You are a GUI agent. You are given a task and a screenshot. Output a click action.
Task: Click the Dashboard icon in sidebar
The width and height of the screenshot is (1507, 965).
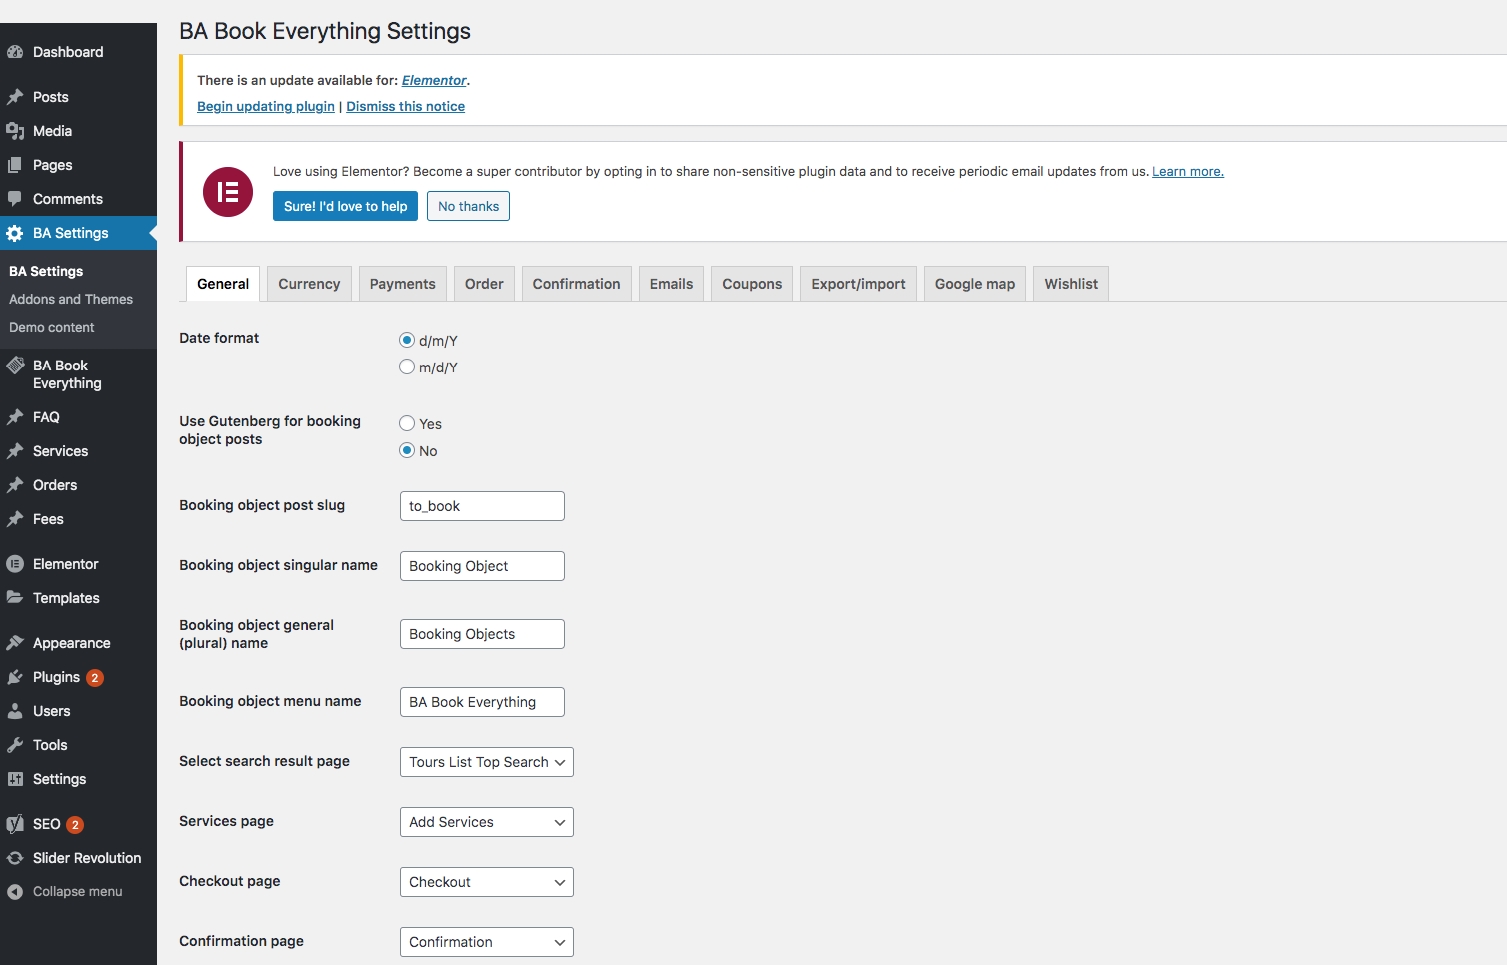point(15,52)
